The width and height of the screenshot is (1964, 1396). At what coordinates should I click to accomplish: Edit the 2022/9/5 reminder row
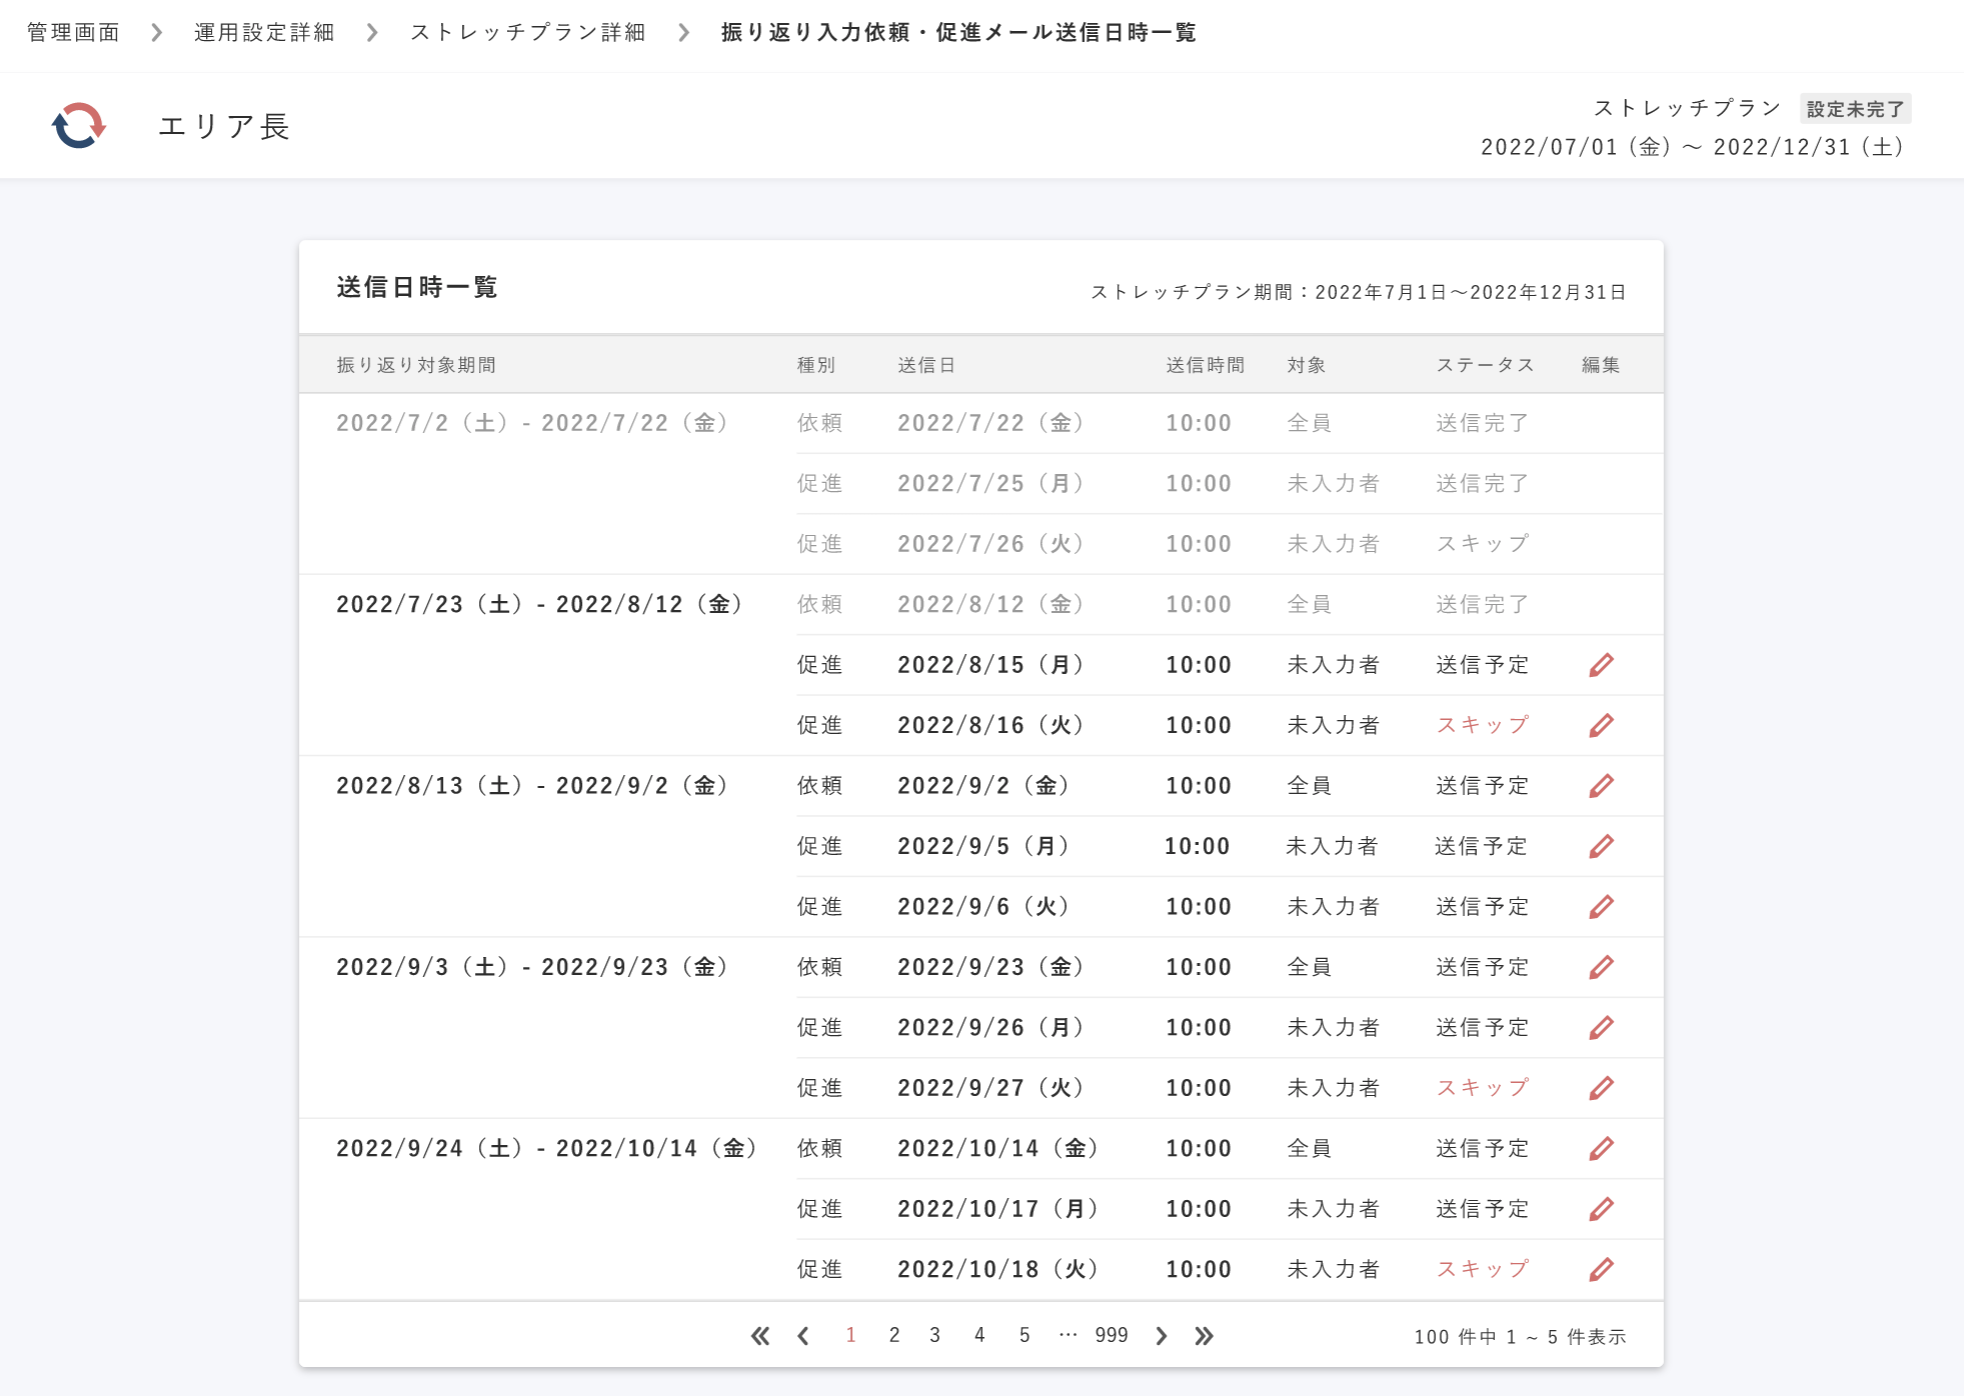(1601, 846)
